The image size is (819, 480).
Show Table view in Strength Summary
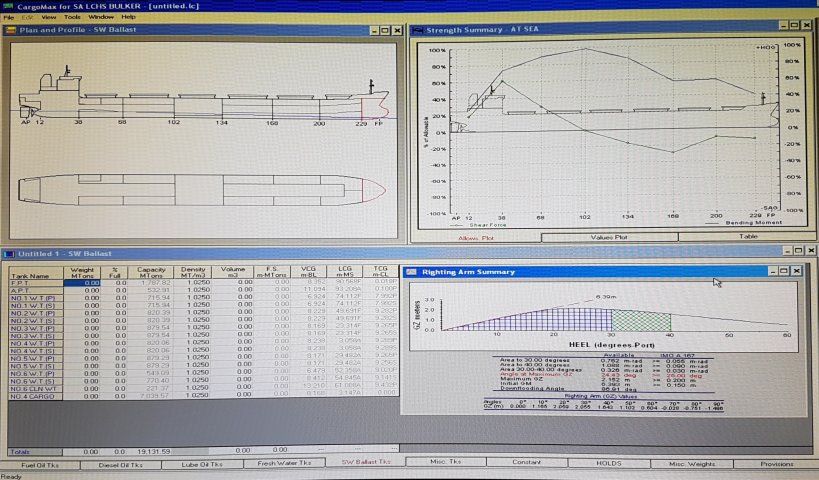[748, 237]
